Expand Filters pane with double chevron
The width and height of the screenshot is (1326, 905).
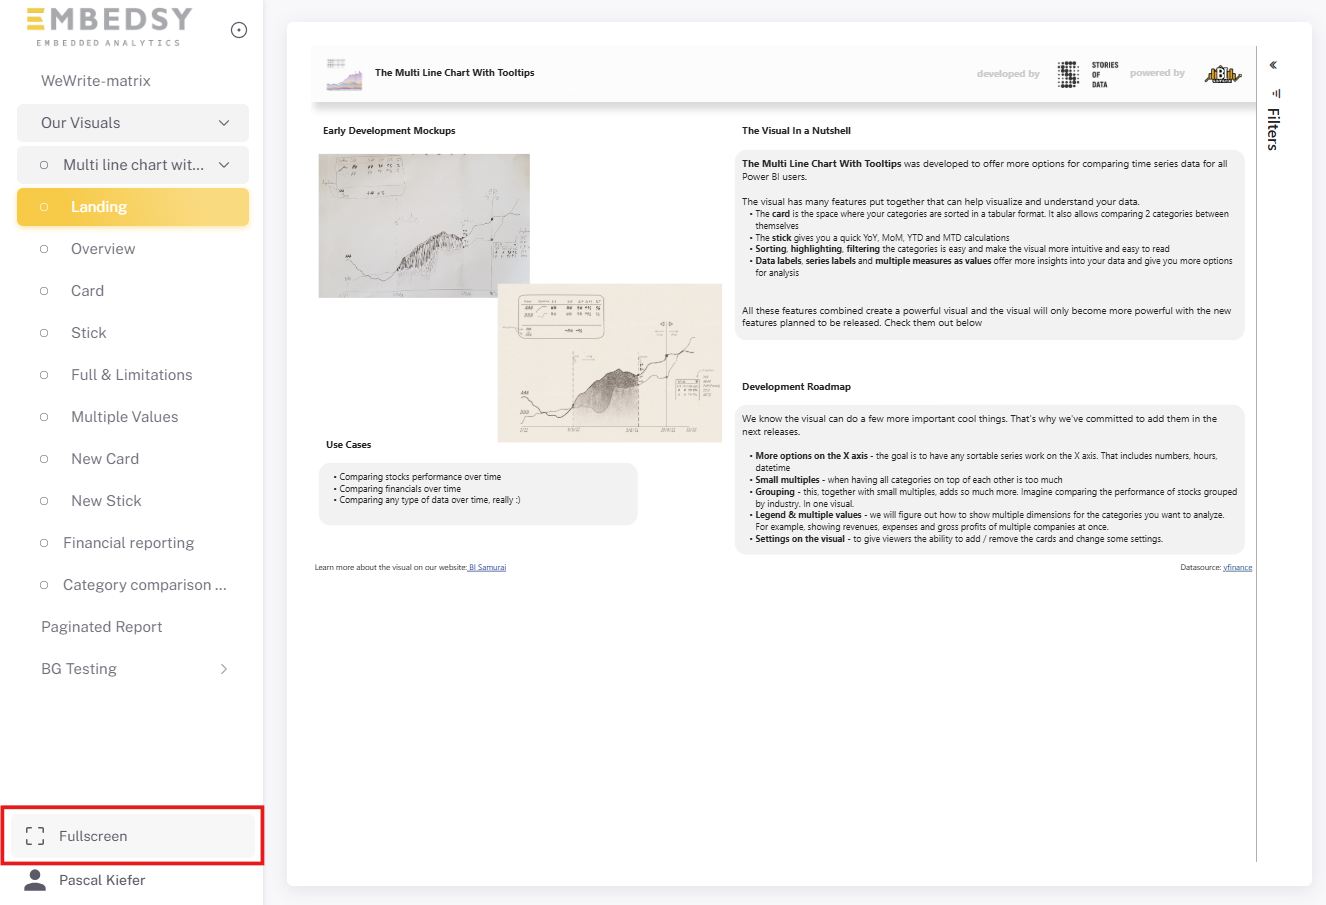(x=1273, y=65)
